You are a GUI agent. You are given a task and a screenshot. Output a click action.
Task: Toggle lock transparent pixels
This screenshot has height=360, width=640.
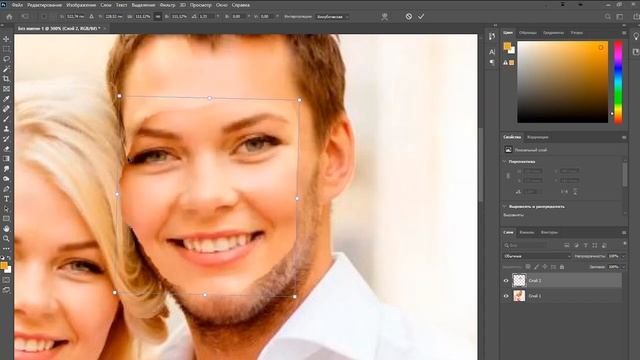[528, 267]
